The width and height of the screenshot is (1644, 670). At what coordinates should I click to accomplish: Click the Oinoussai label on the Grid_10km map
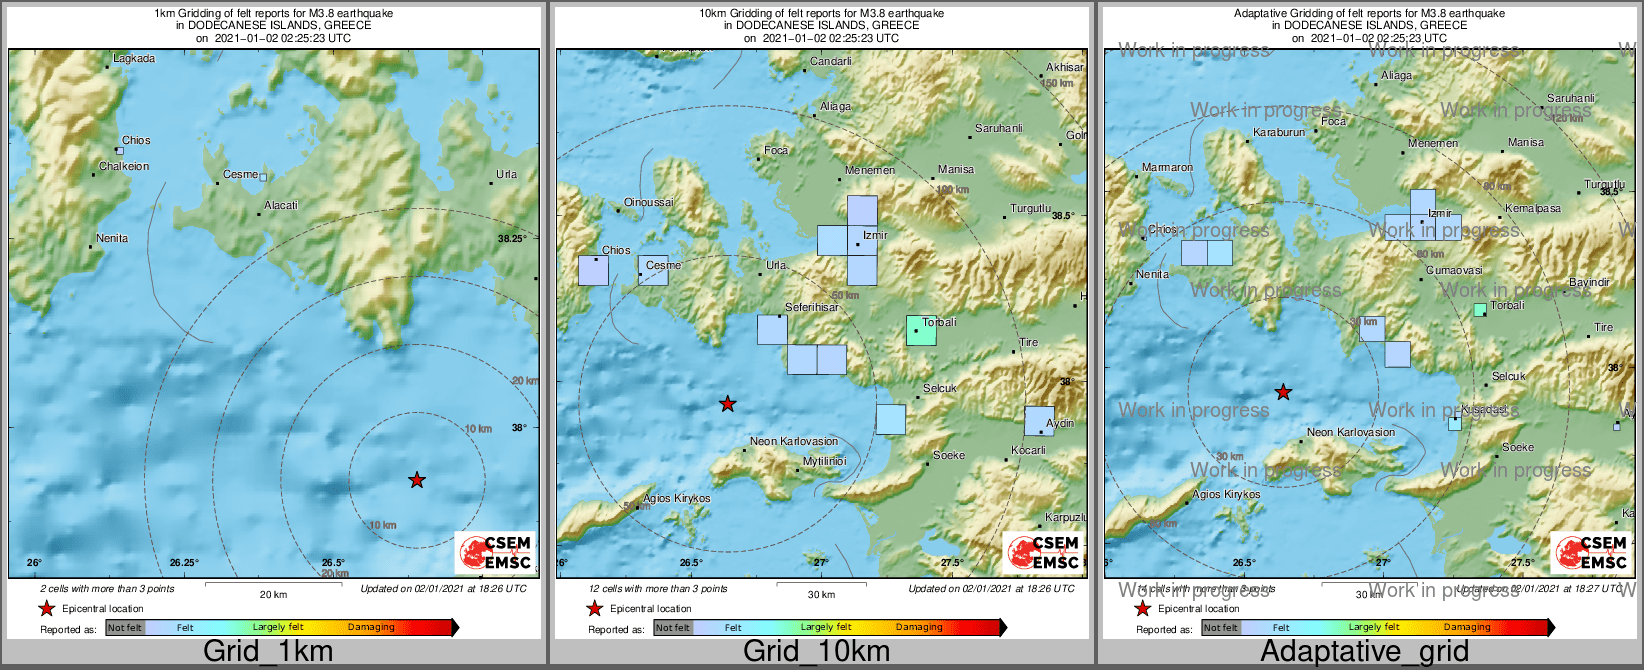[649, 203]
